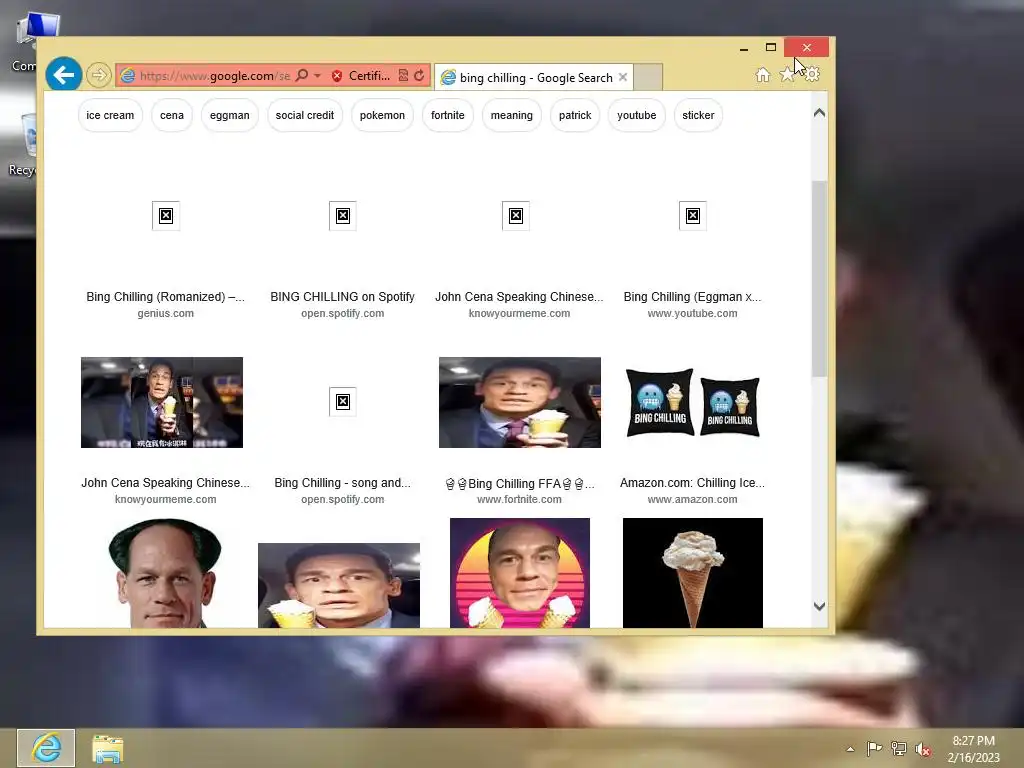The height and width of the screenshot is (768, 1024).
Task: Filter by sticker chip
Action: click(698, 115)
